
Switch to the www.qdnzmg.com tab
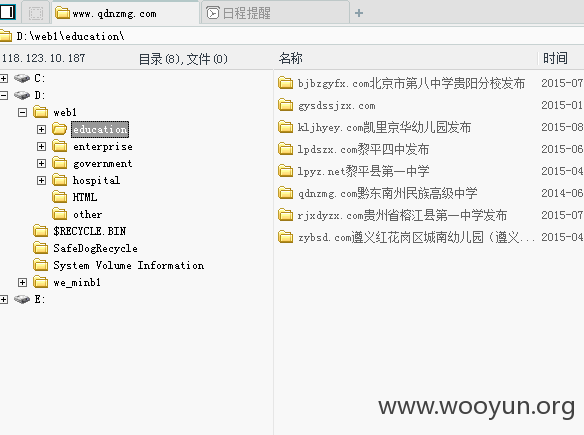tap(125, 13)
